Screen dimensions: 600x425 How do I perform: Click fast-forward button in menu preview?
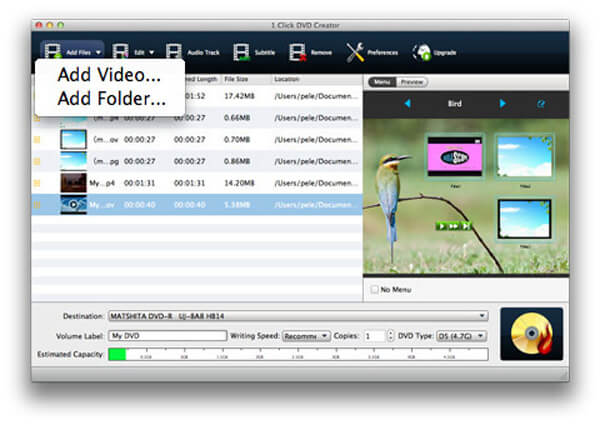453,226
